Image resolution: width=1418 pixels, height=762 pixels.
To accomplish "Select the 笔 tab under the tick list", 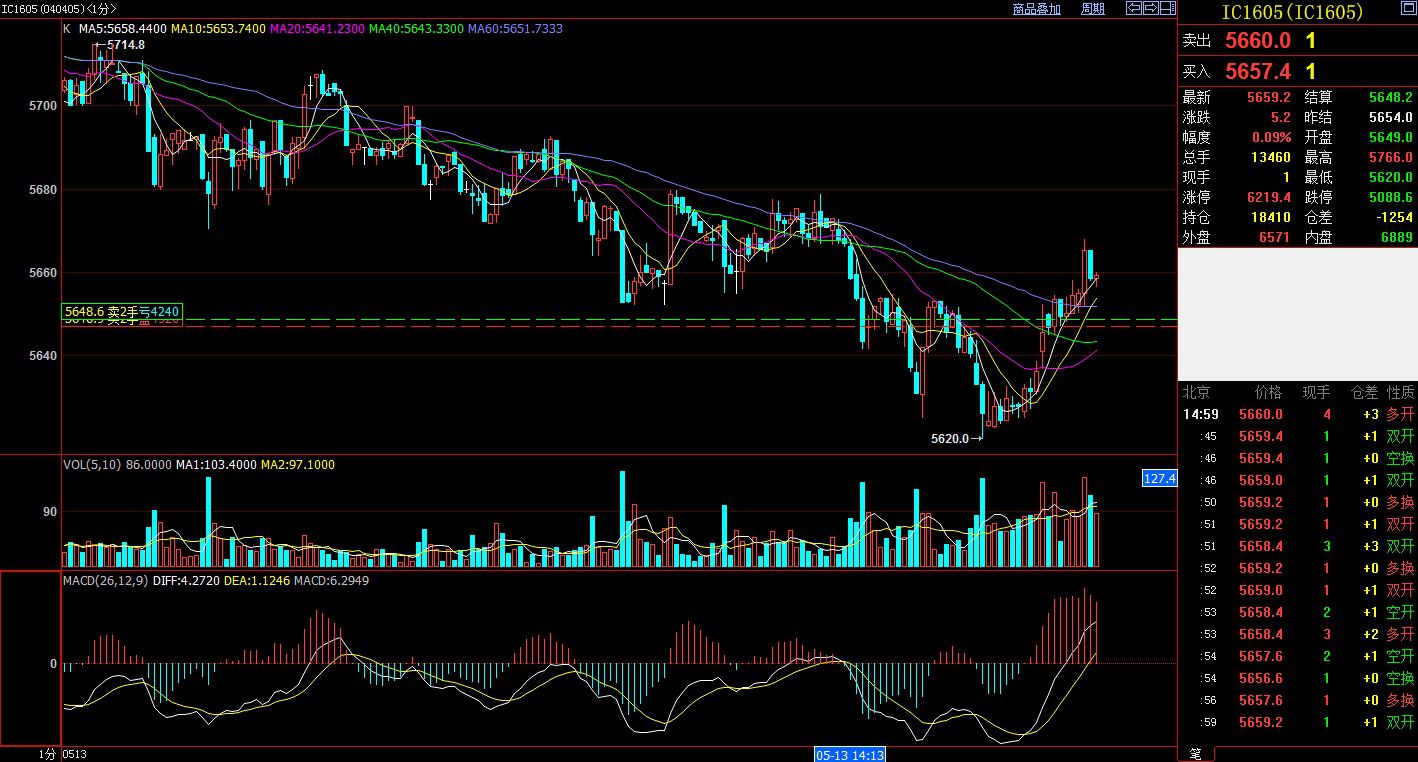I will (1195, 752).
